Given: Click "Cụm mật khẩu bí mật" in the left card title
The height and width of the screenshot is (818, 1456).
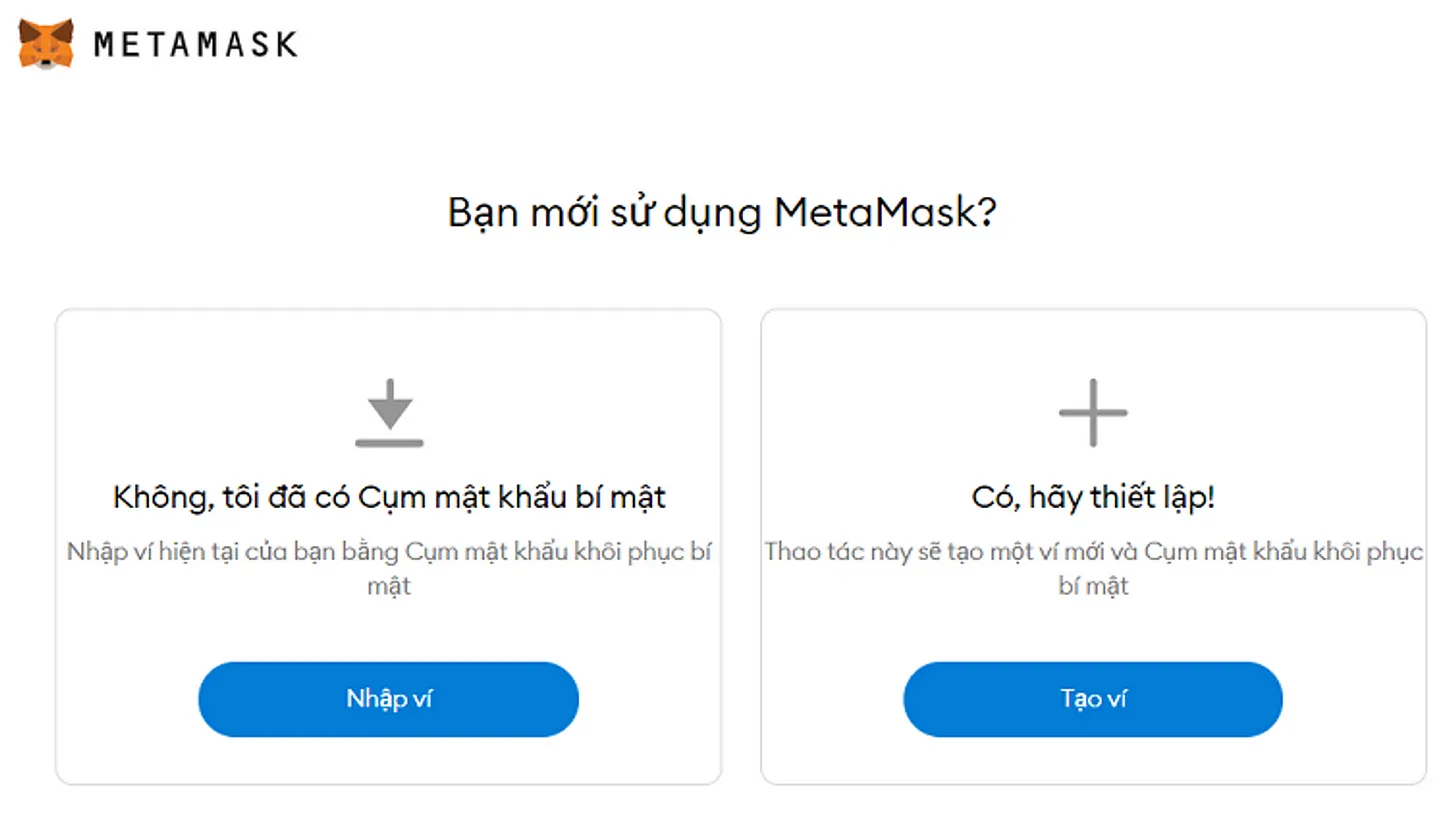Looking at the screenshot, I should 512,497.
